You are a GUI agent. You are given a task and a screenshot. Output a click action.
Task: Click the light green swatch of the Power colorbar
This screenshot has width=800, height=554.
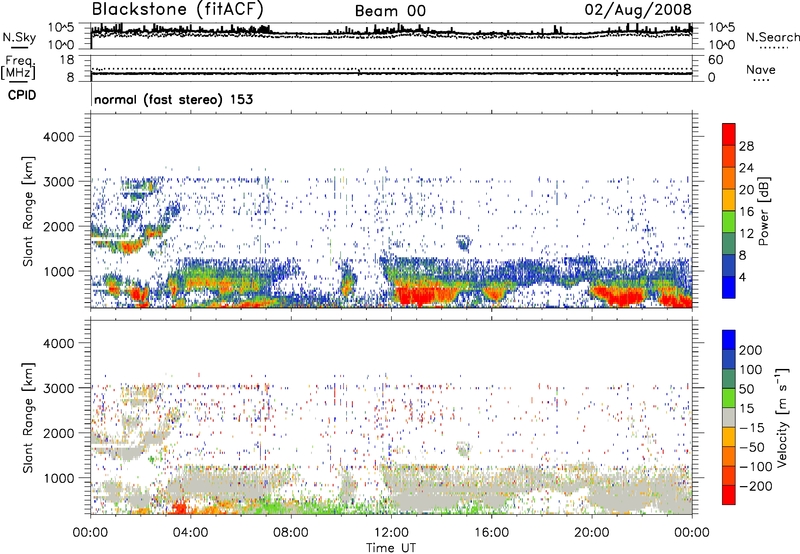pyautogui.click(x=729, y=221)
